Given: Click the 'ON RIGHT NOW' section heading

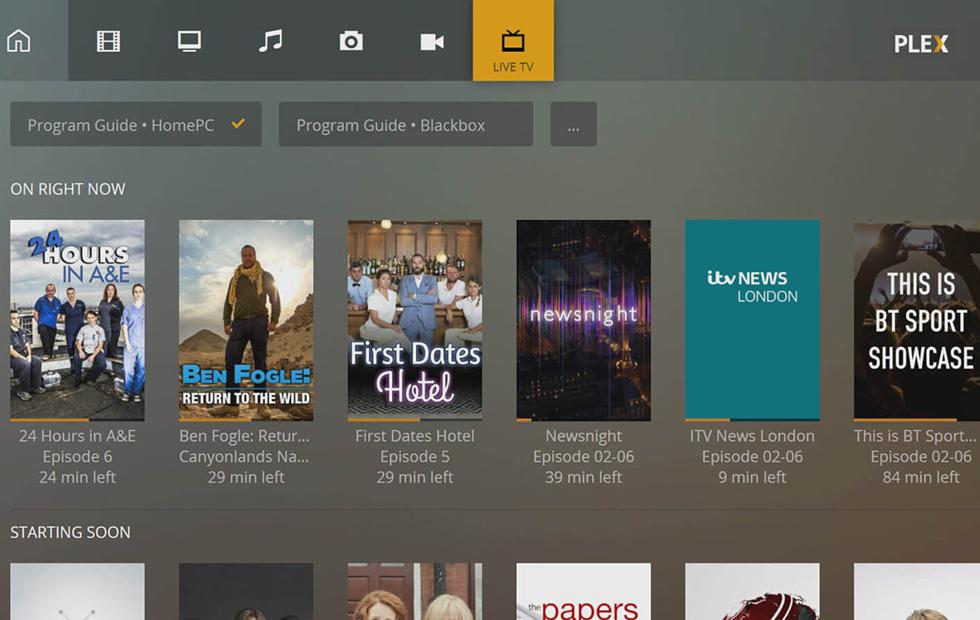Looking at the screenshot, I should (x=68, y=189).
